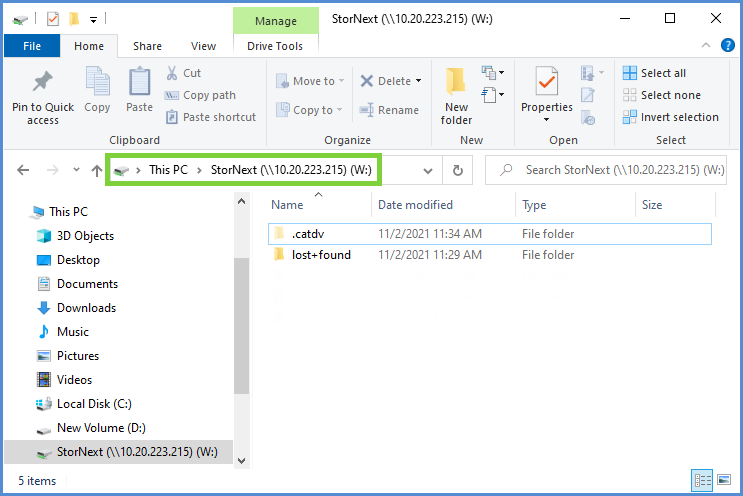The height and width of the screenshot is (496, 743).
Task: Open the Recent locations dropdown
Action: click(76, 170)
